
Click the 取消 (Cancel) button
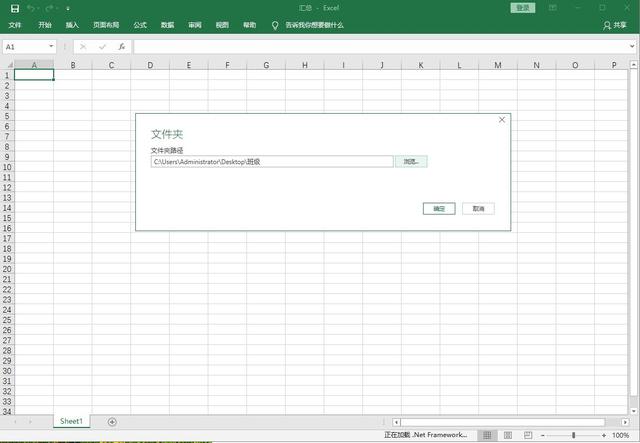click(478, 209)
